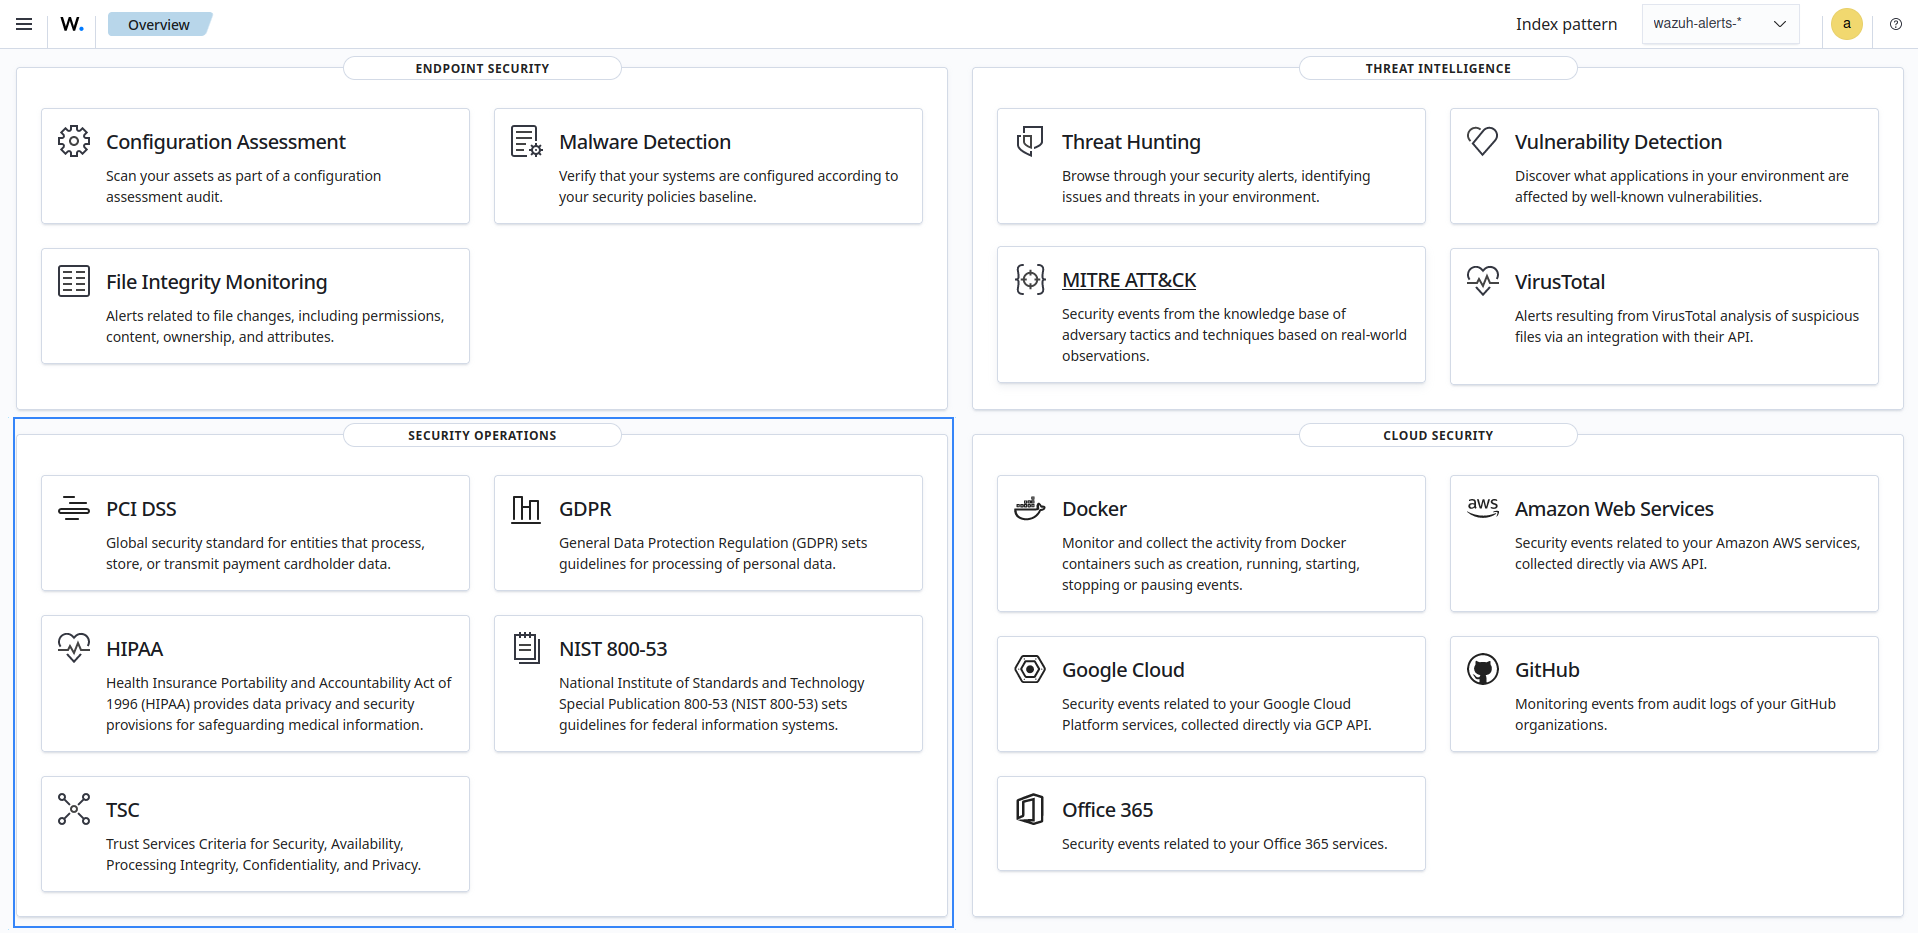The image size is (1918, 933).
Task: Click the Amazon Web Services aws icon
Action: pyautogui.click(x=1482, y=507)
